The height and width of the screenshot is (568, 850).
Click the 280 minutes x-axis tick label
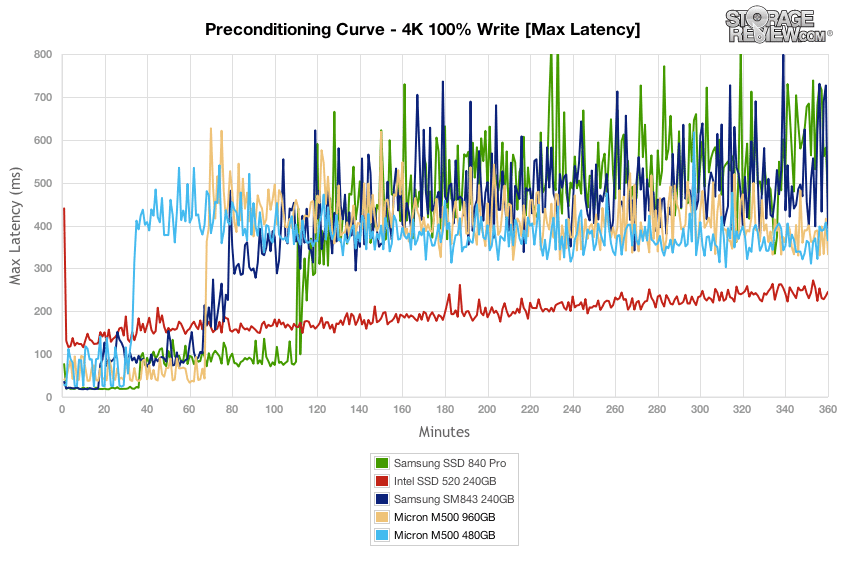(657, 409)
